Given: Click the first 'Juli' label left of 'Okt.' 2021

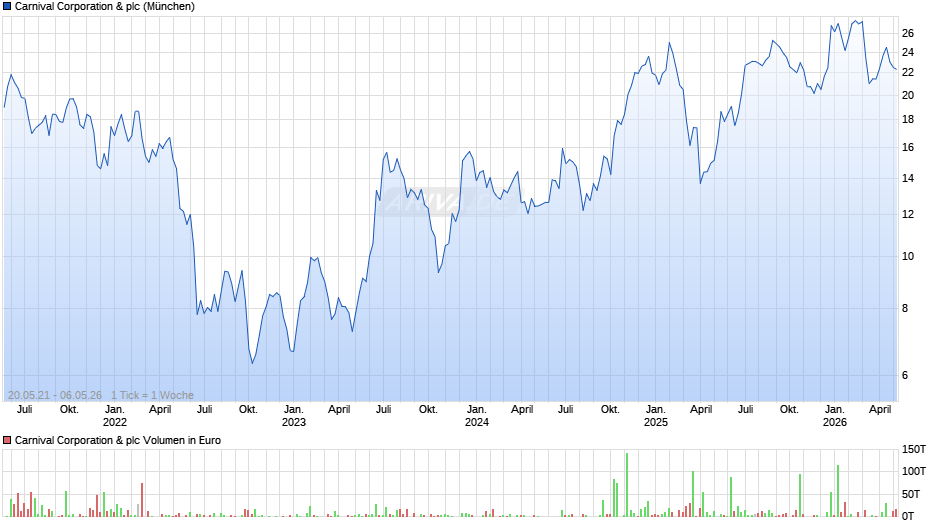Looking at the screenshot, I should click(x=25, y=409).
